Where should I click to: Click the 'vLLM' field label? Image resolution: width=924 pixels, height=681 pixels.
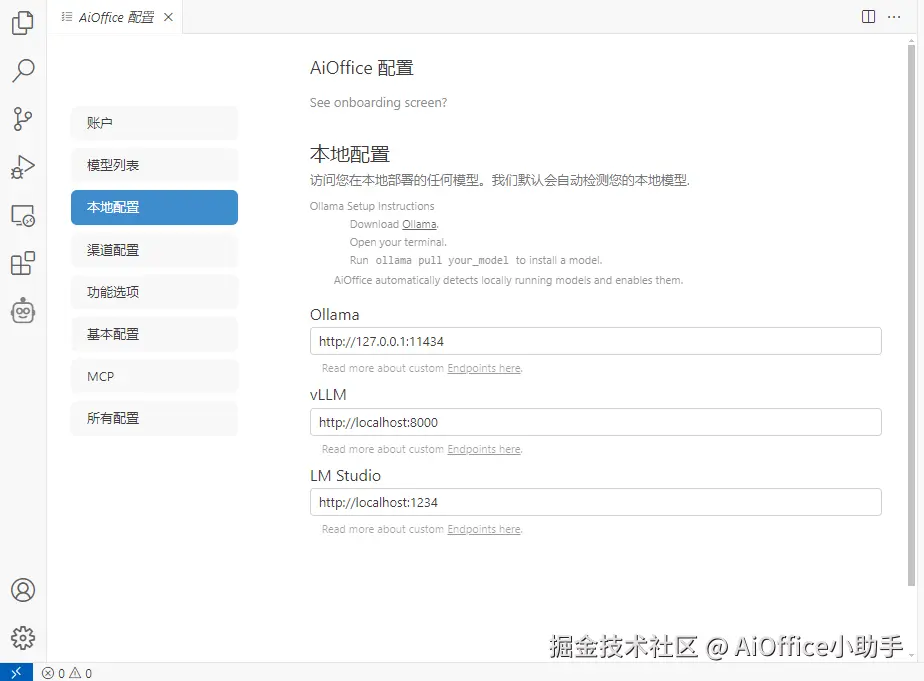(328, 395)
